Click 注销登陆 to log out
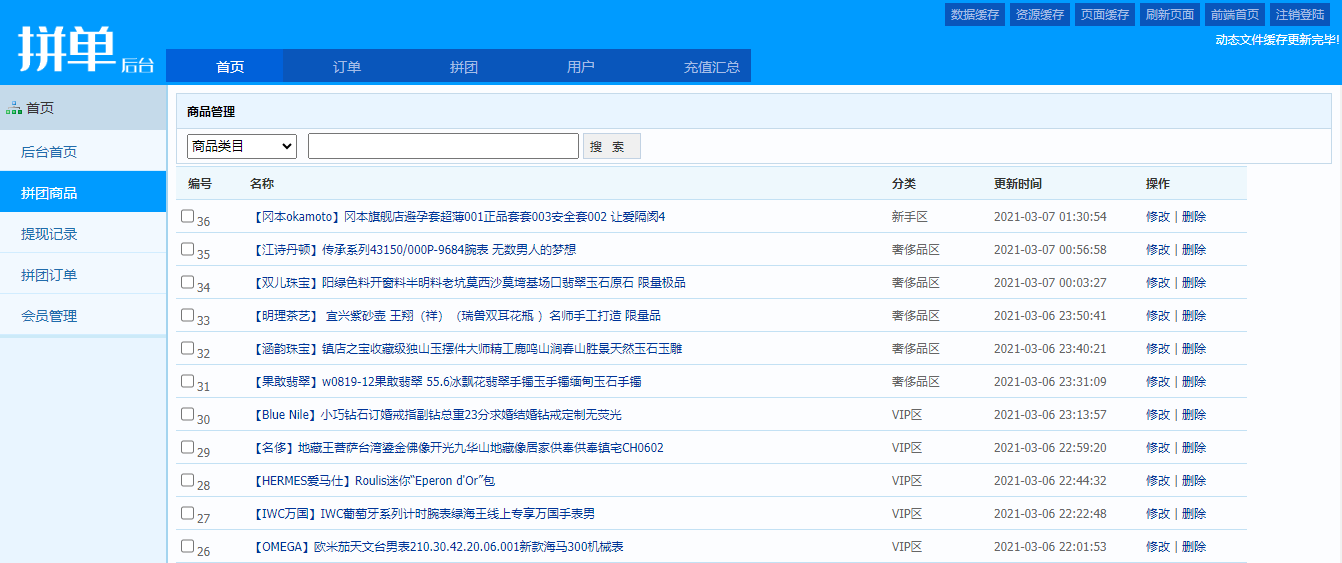The width and height of the screenshot is (1342, 563). tap(1299, 15)
